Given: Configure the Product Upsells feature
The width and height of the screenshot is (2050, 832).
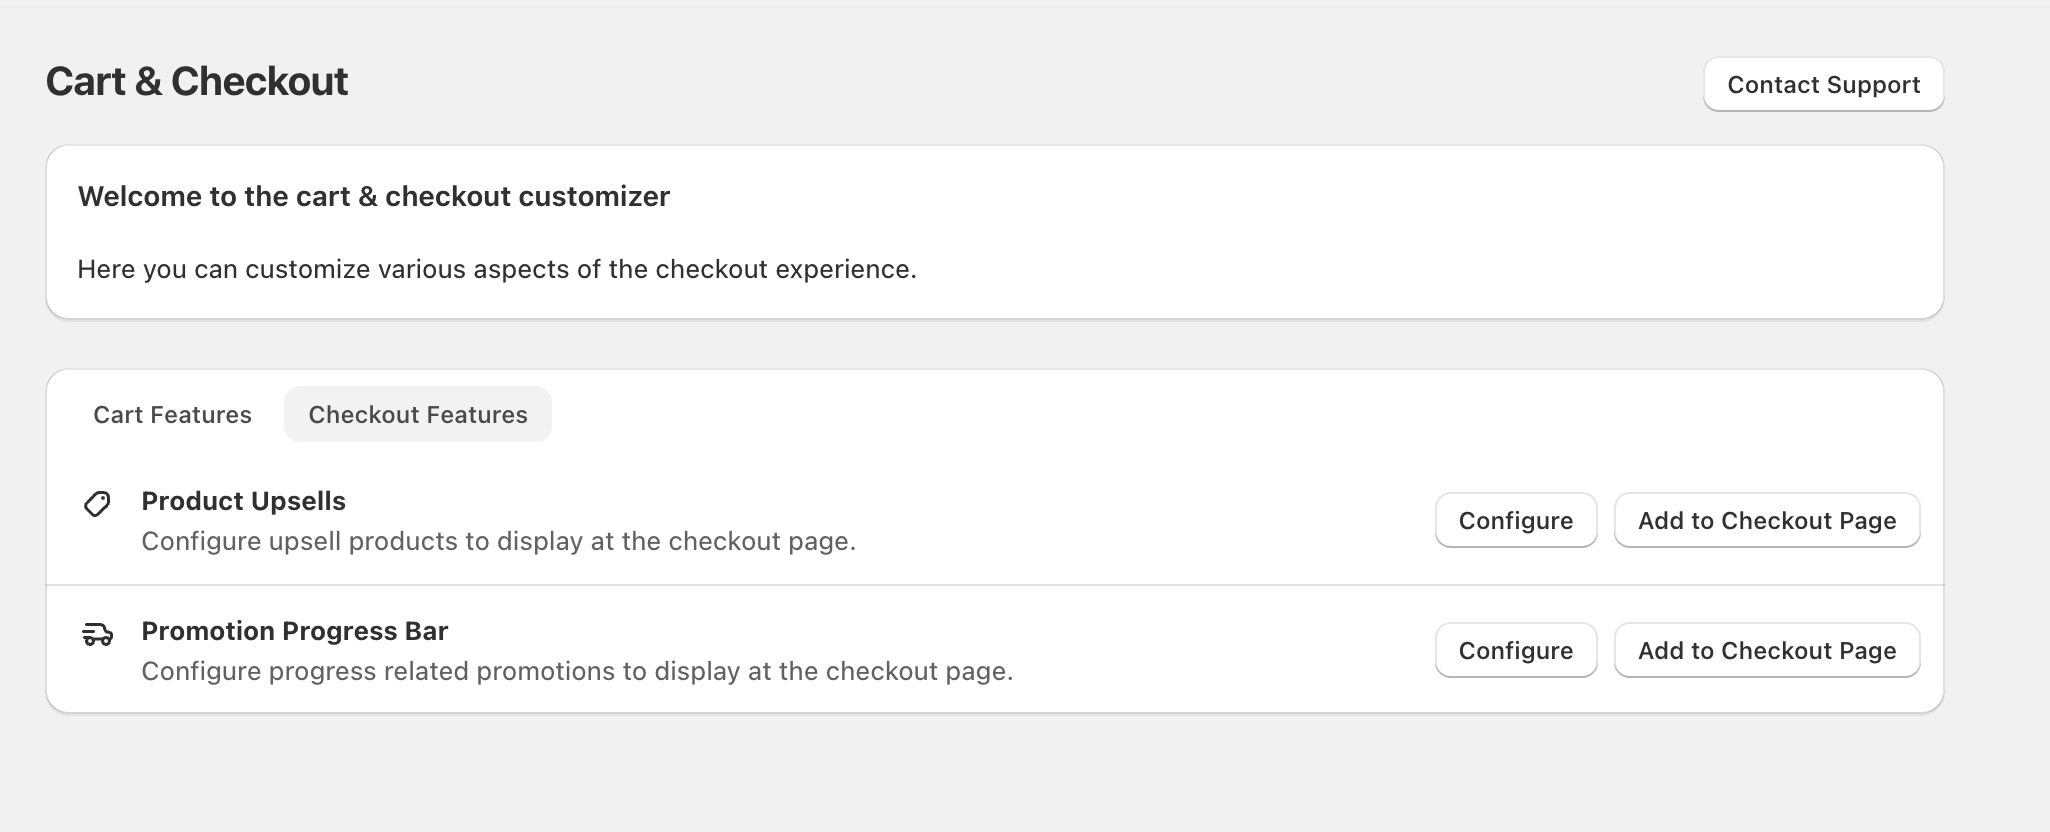Looking at the screenshot, I should [1516, 520].
